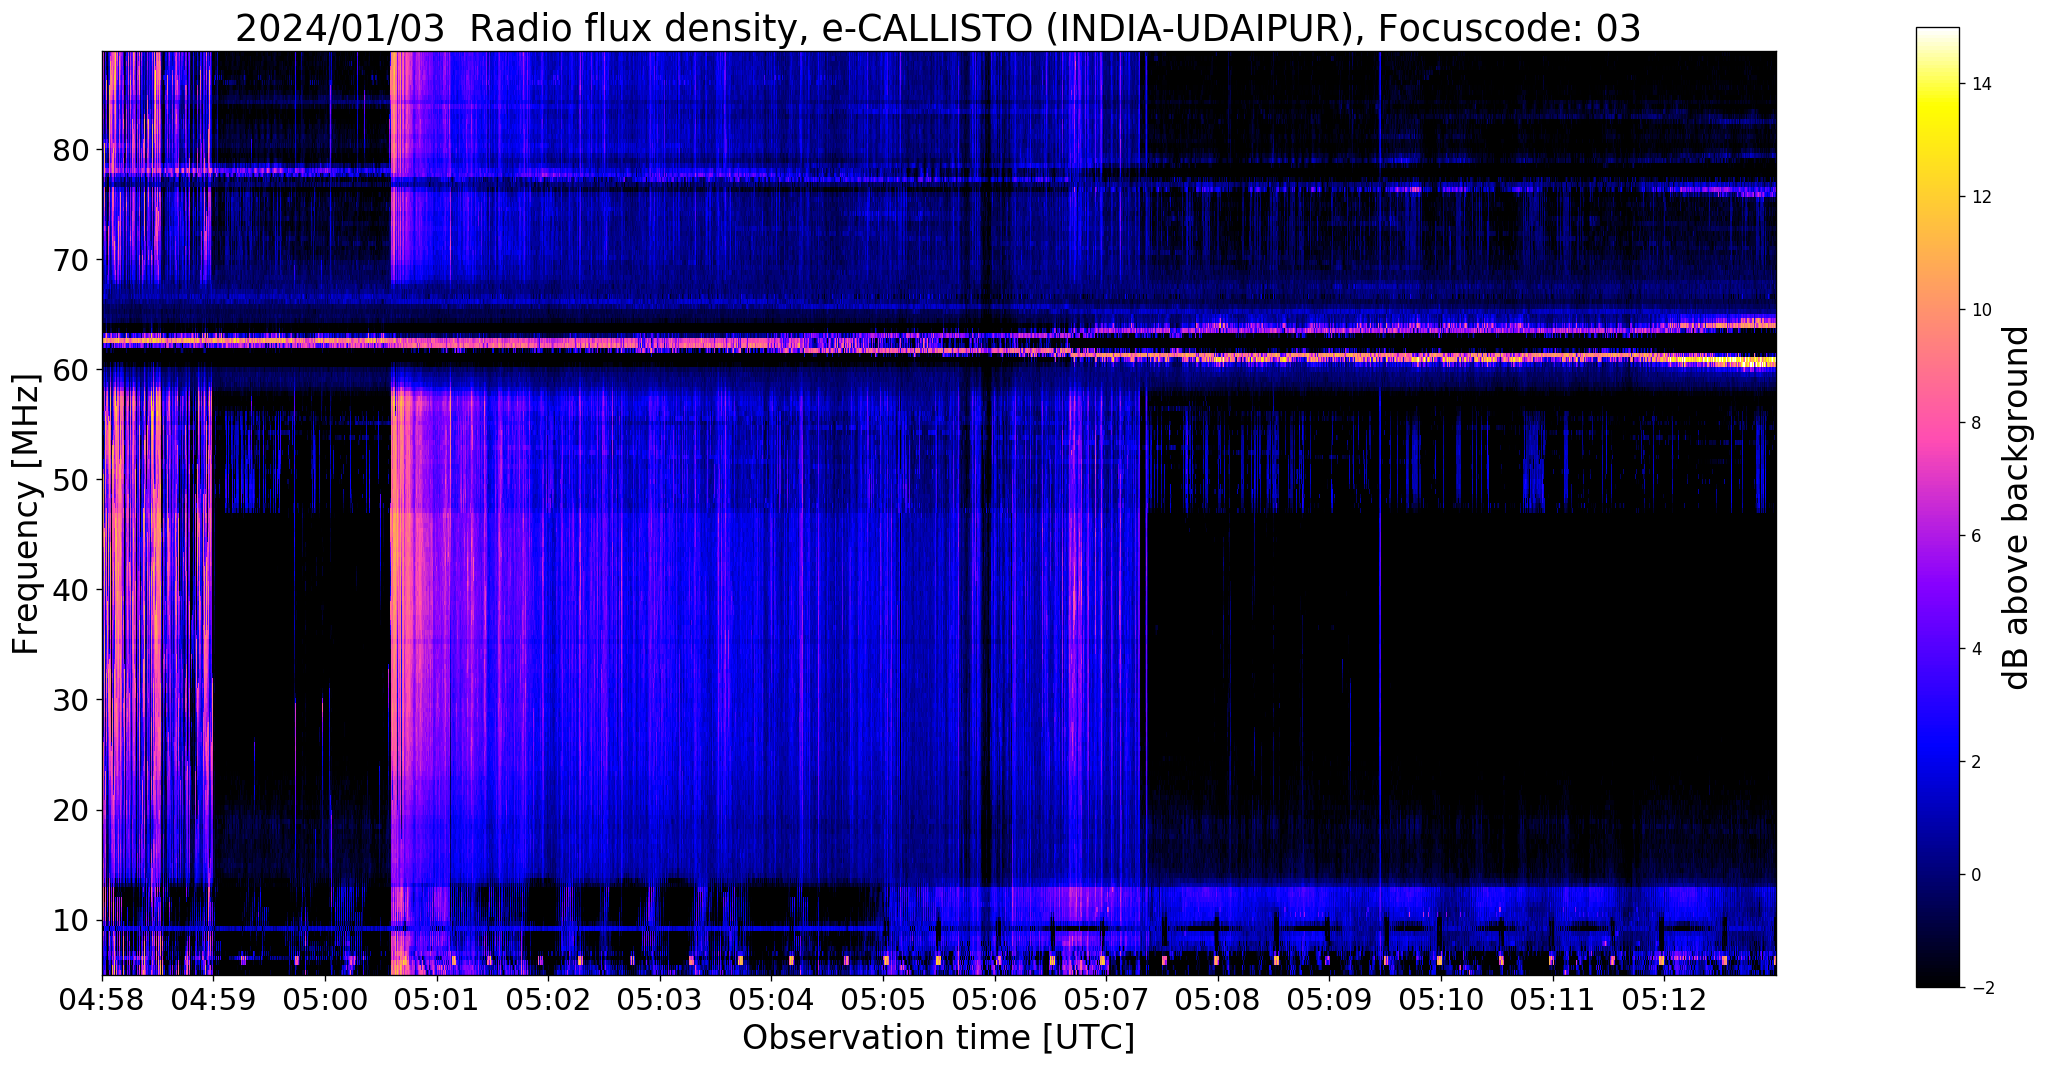The width and height of the screenshot is (2047, 1067).
Task: Click the 05:10 time tick label
Action: pos(1442,999)
